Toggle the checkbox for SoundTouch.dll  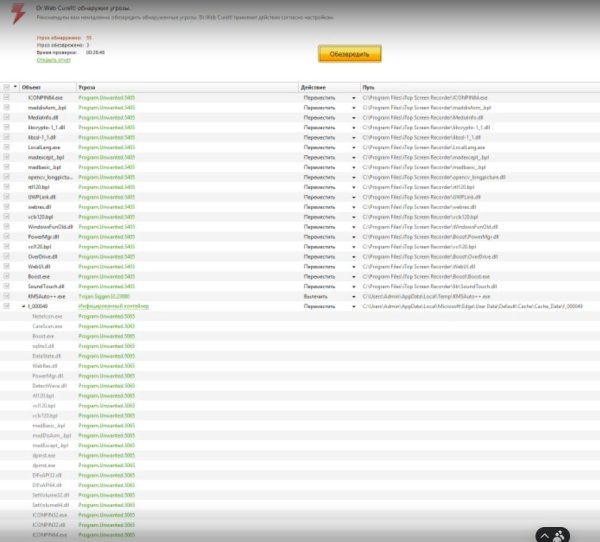[x=7, y=286]
